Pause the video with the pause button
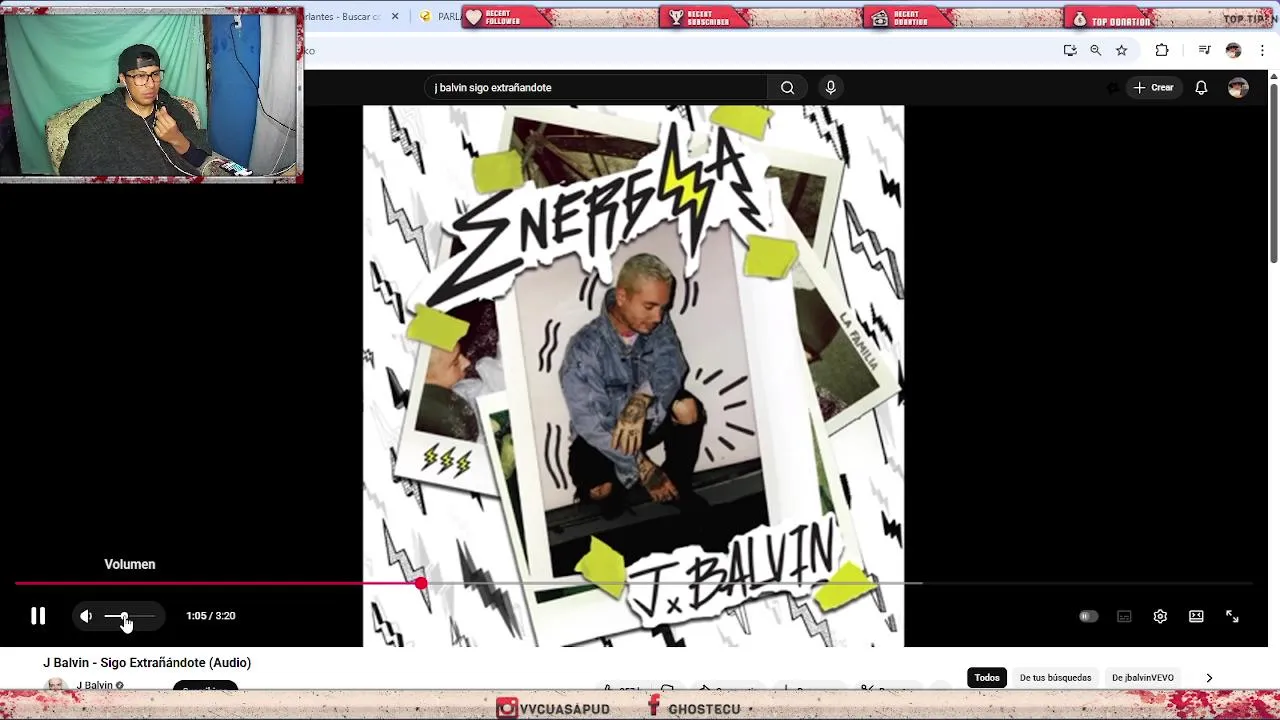Screen dimensions: 1280x720 (38, 616)
